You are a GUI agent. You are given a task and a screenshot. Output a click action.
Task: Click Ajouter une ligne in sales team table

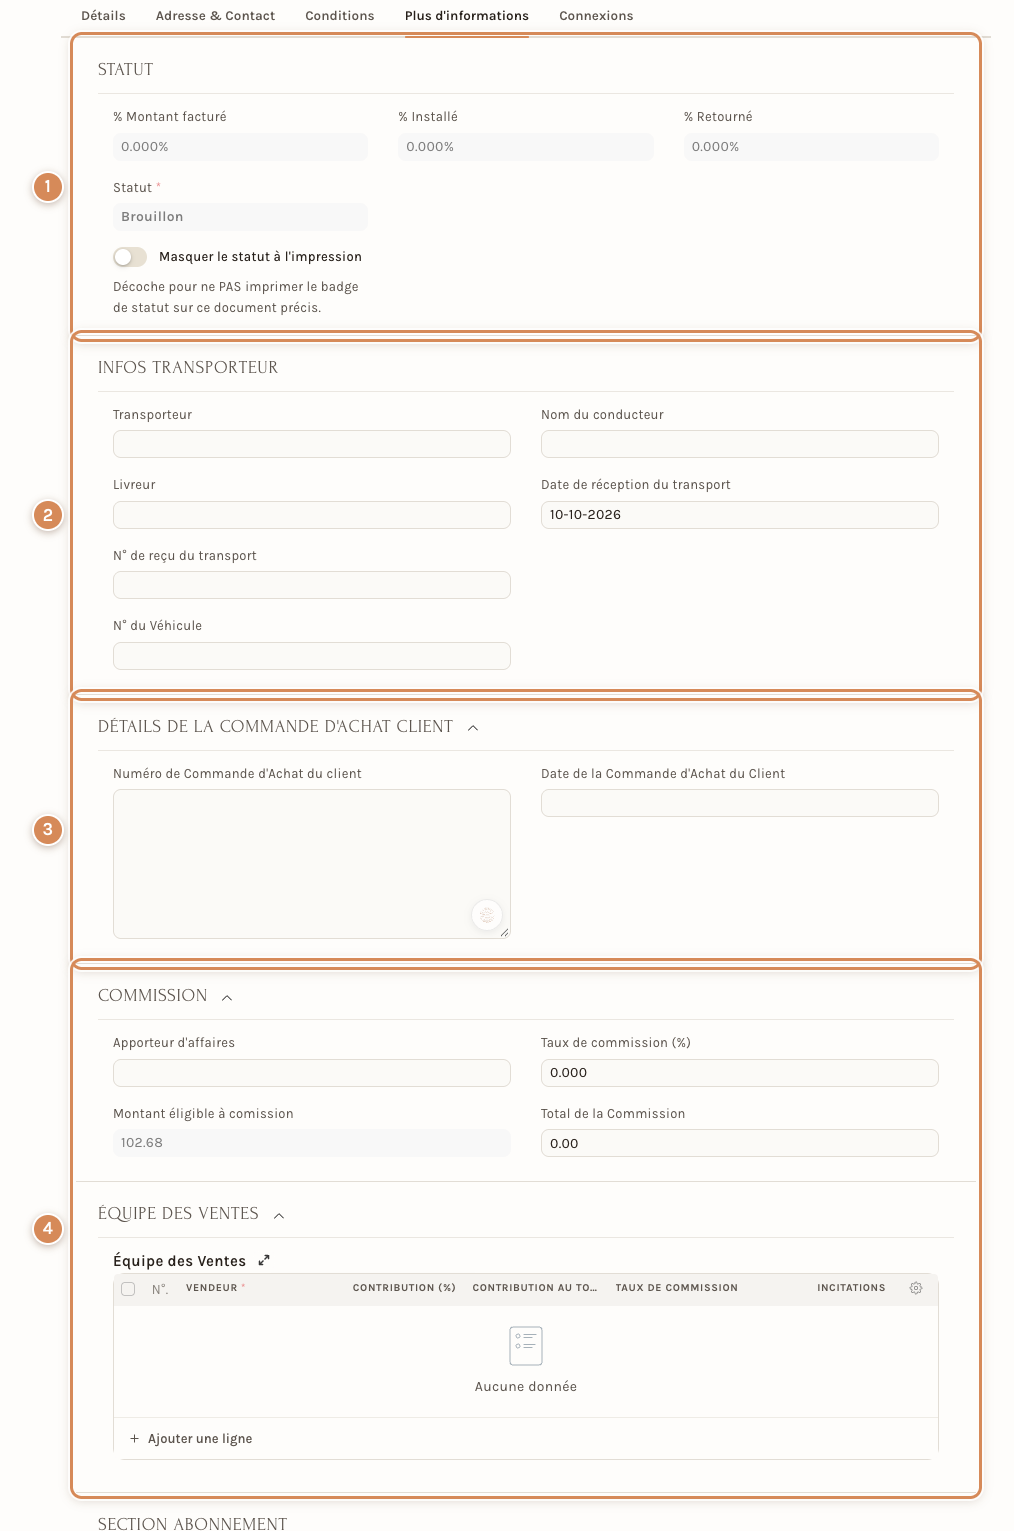[191, 1439]
